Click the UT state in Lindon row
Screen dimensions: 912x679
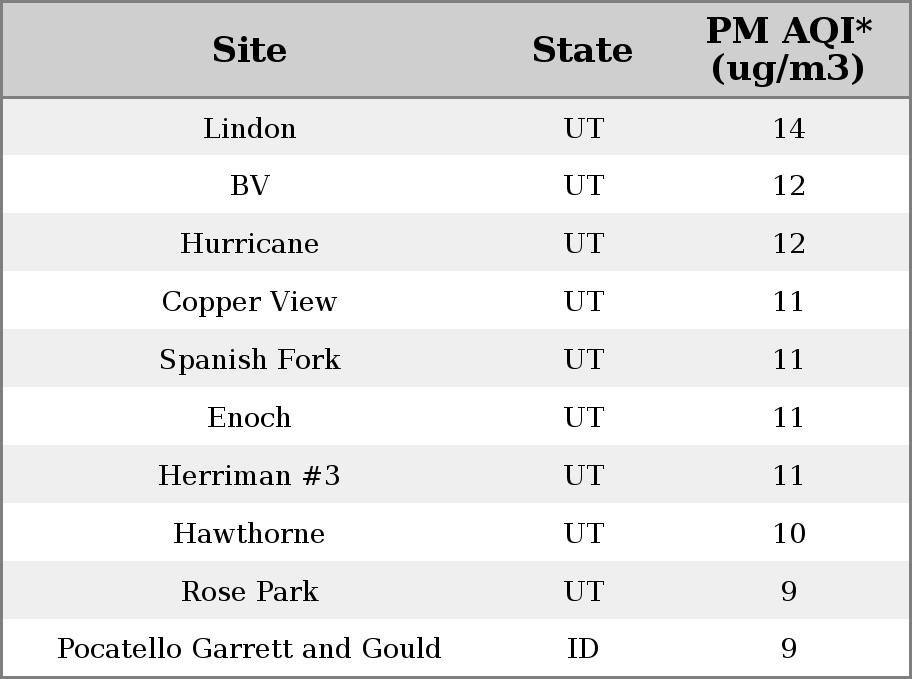point(583,128)
